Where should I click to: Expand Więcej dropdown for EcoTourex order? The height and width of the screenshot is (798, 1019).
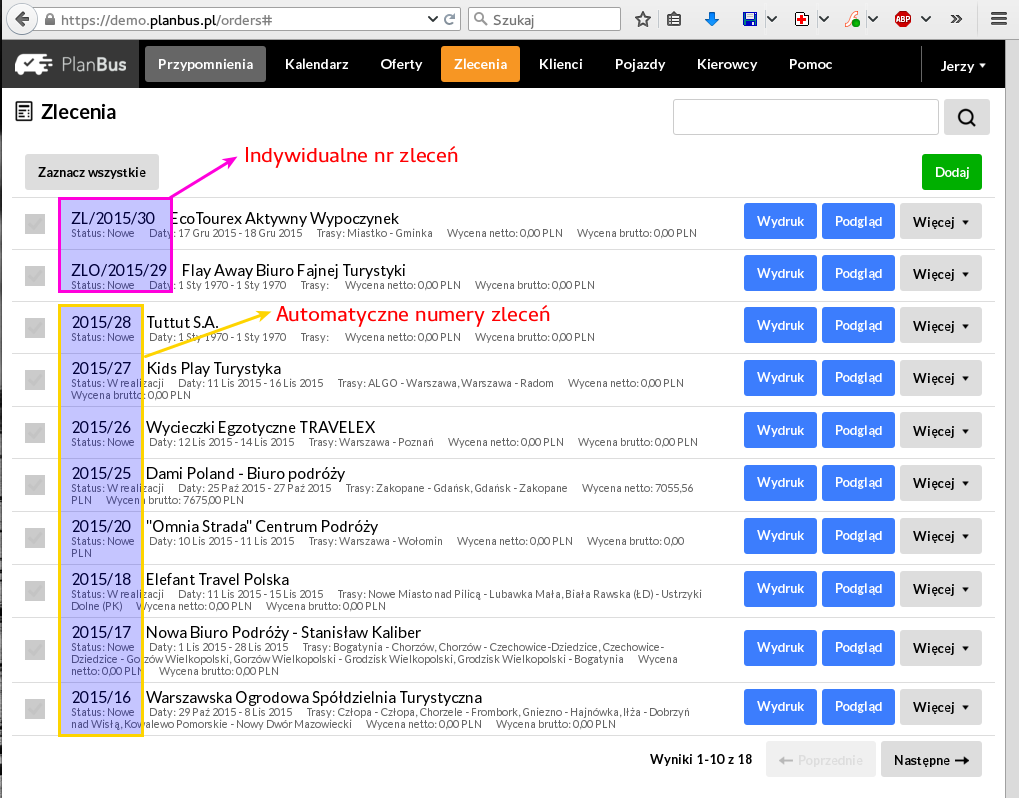tap(940, 221)
